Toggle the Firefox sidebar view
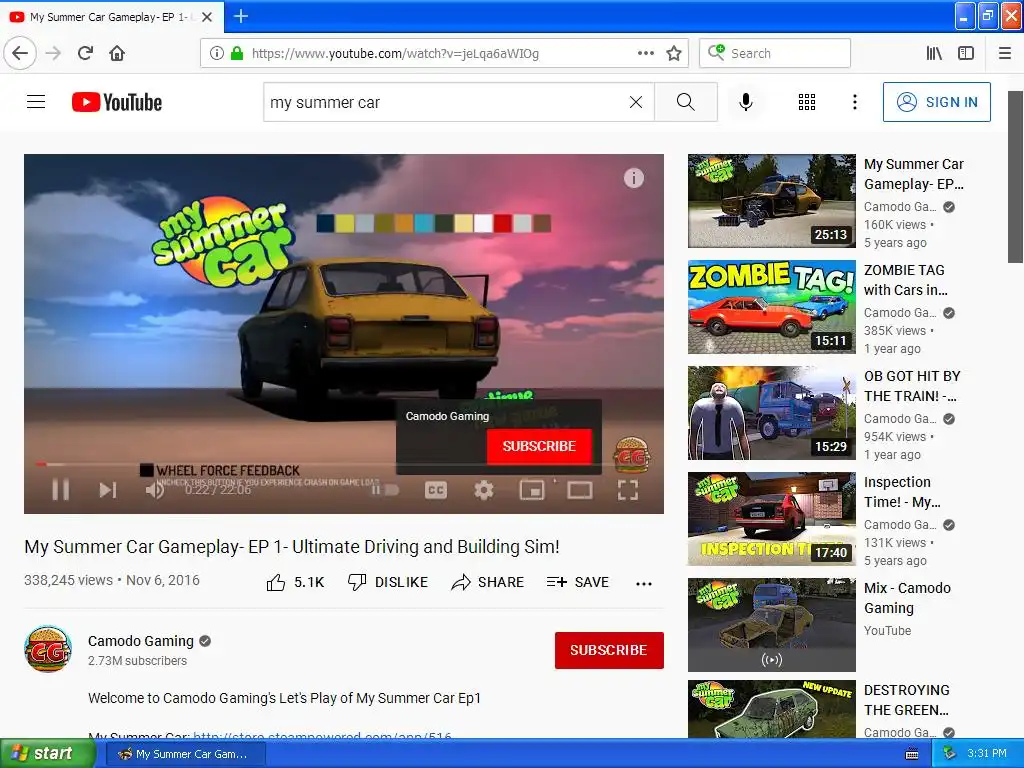This screenshot has width=1024, height=768. coord(966,53)
